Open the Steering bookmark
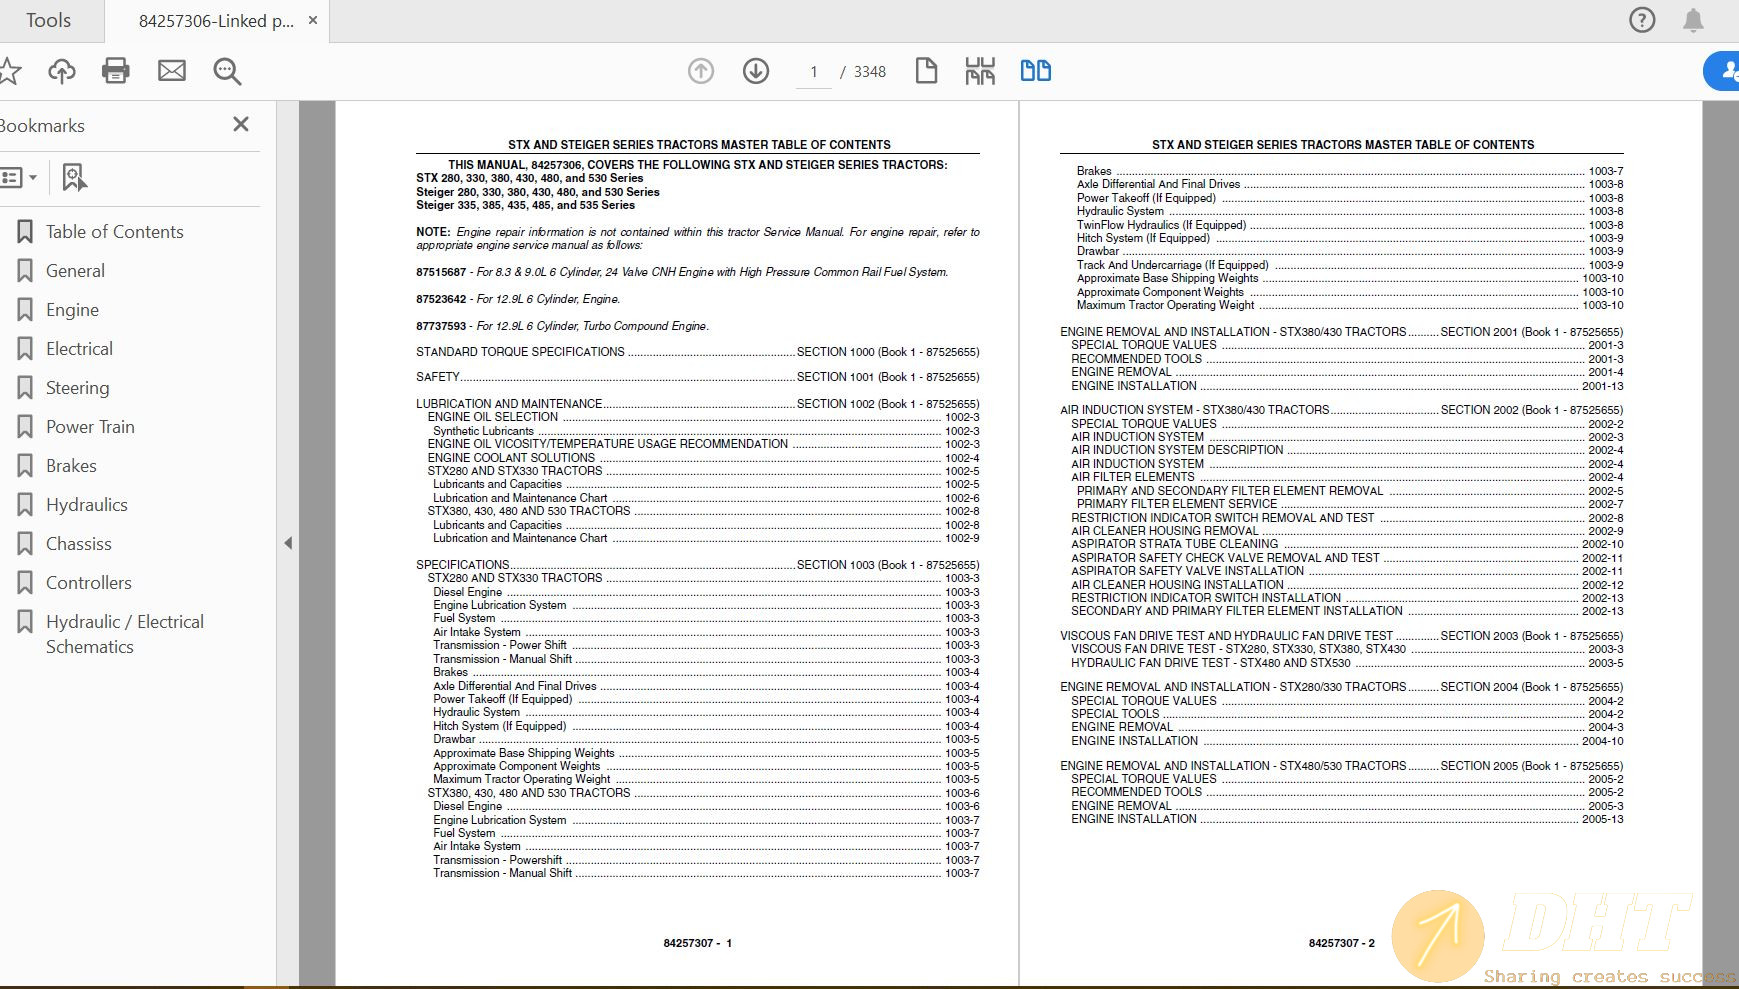The height and width of the screenshot is (989, 1739). [77, 388]
